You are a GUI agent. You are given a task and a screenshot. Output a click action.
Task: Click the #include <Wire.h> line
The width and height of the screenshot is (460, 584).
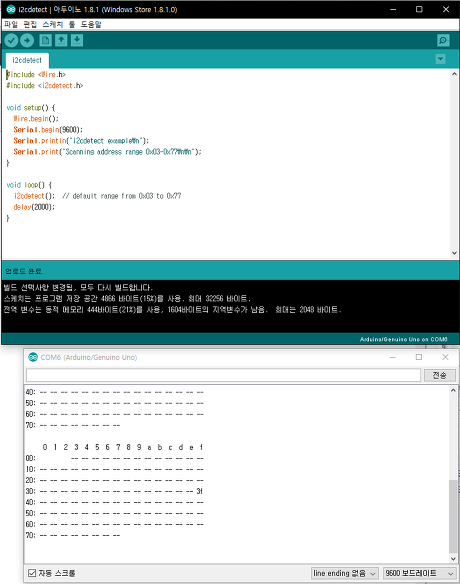point(36,74)
